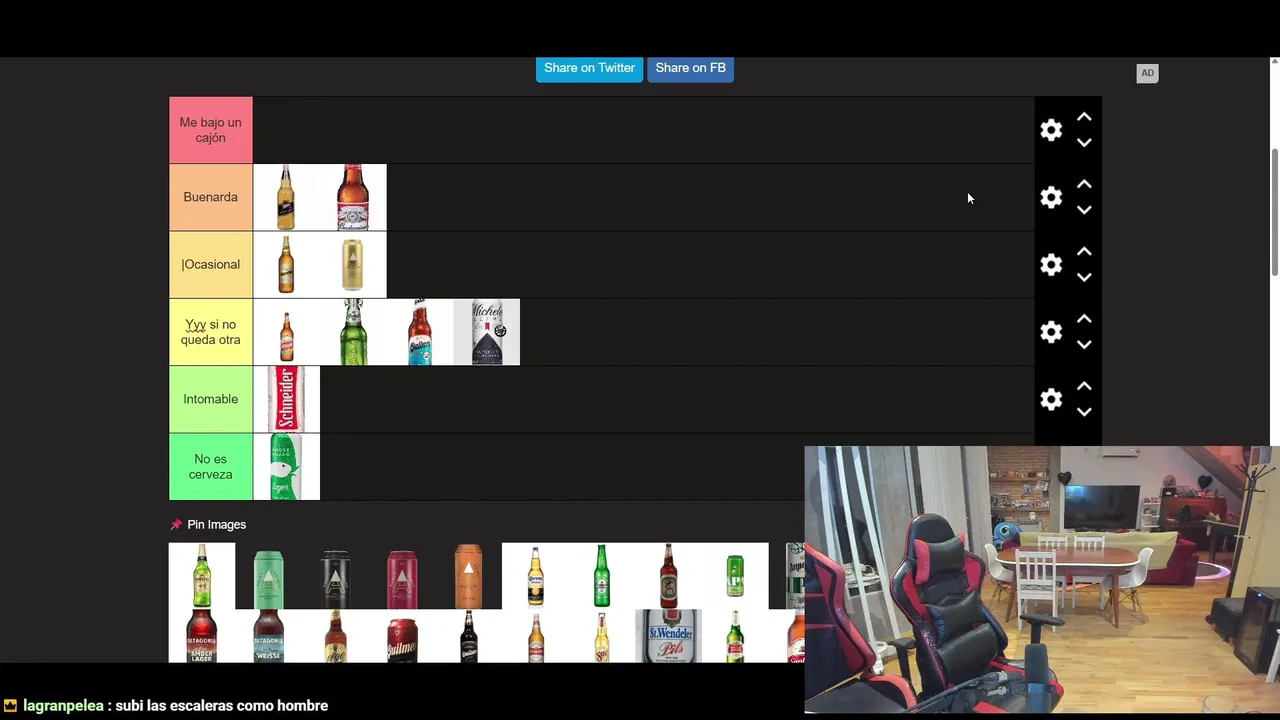Click the Share on Twitter button
This screenshot has height=720, width=1280.
(589, 68)
